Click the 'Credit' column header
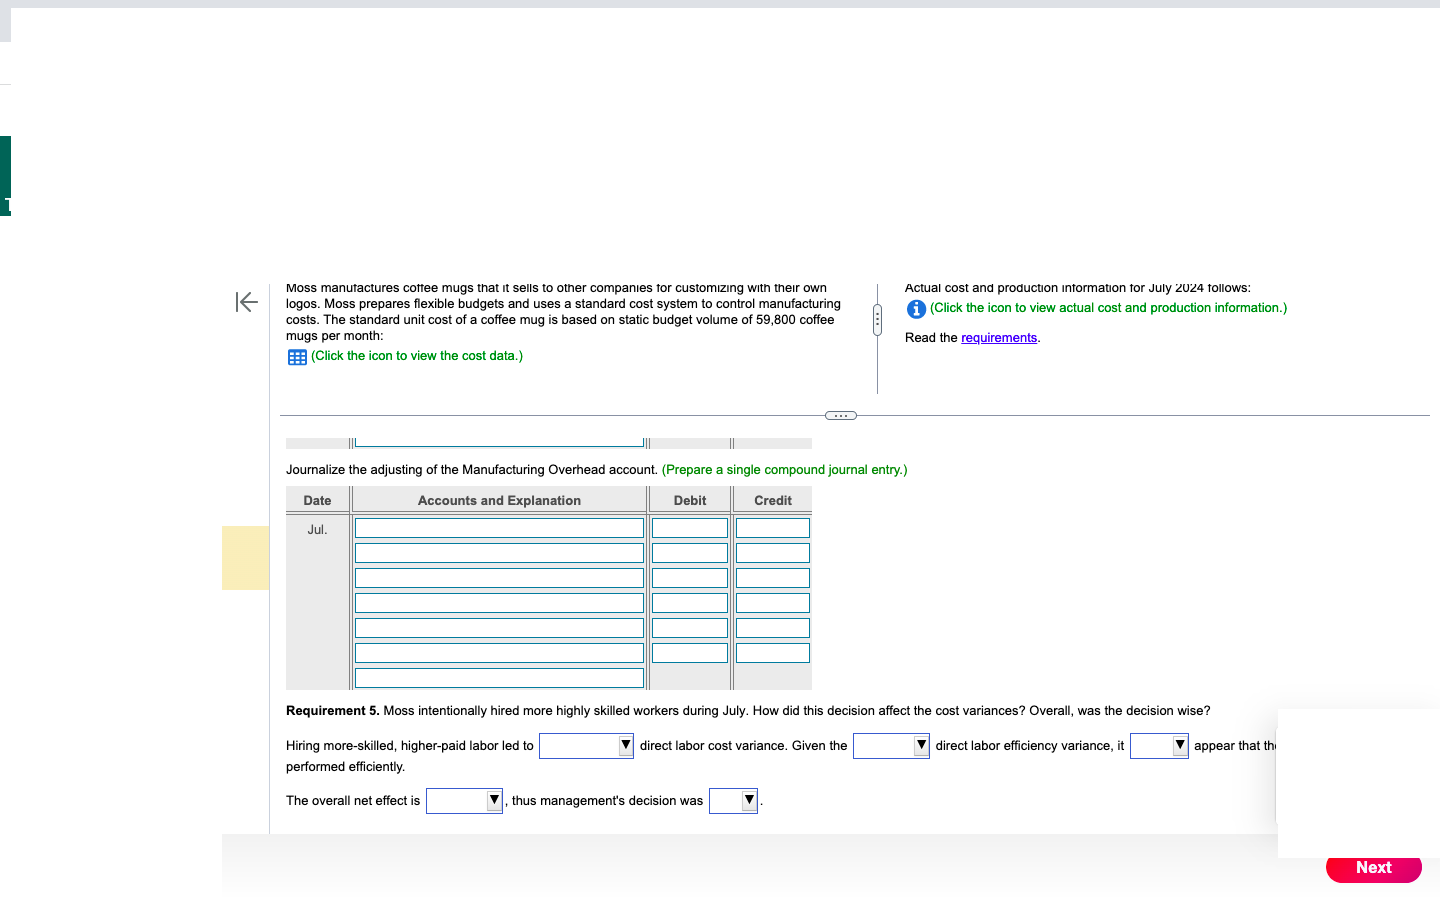 [773, 501]
